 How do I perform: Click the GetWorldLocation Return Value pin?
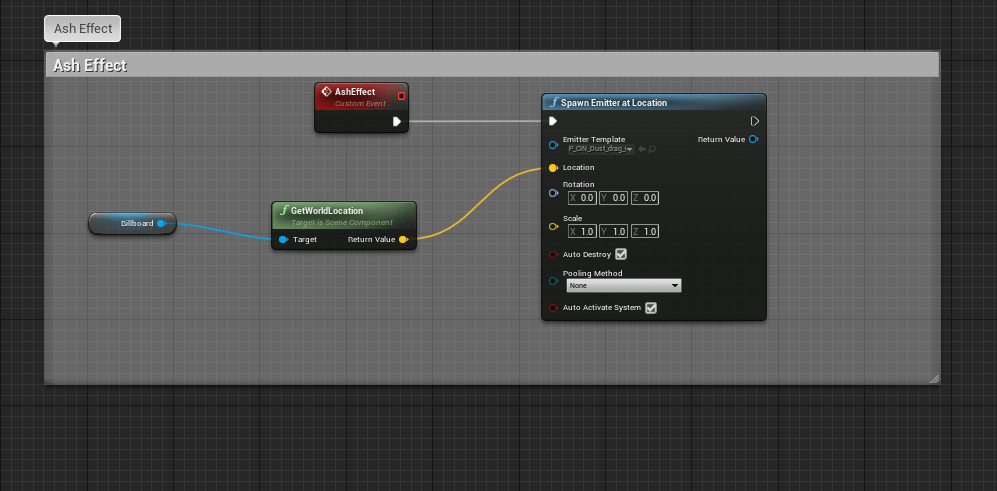403,240
